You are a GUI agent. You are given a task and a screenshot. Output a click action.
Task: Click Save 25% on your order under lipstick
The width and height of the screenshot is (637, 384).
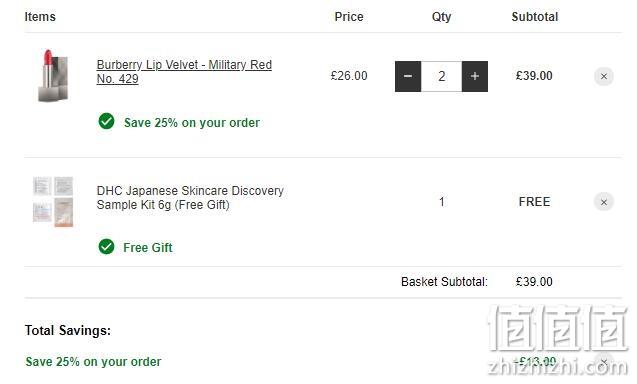(192, 123)
